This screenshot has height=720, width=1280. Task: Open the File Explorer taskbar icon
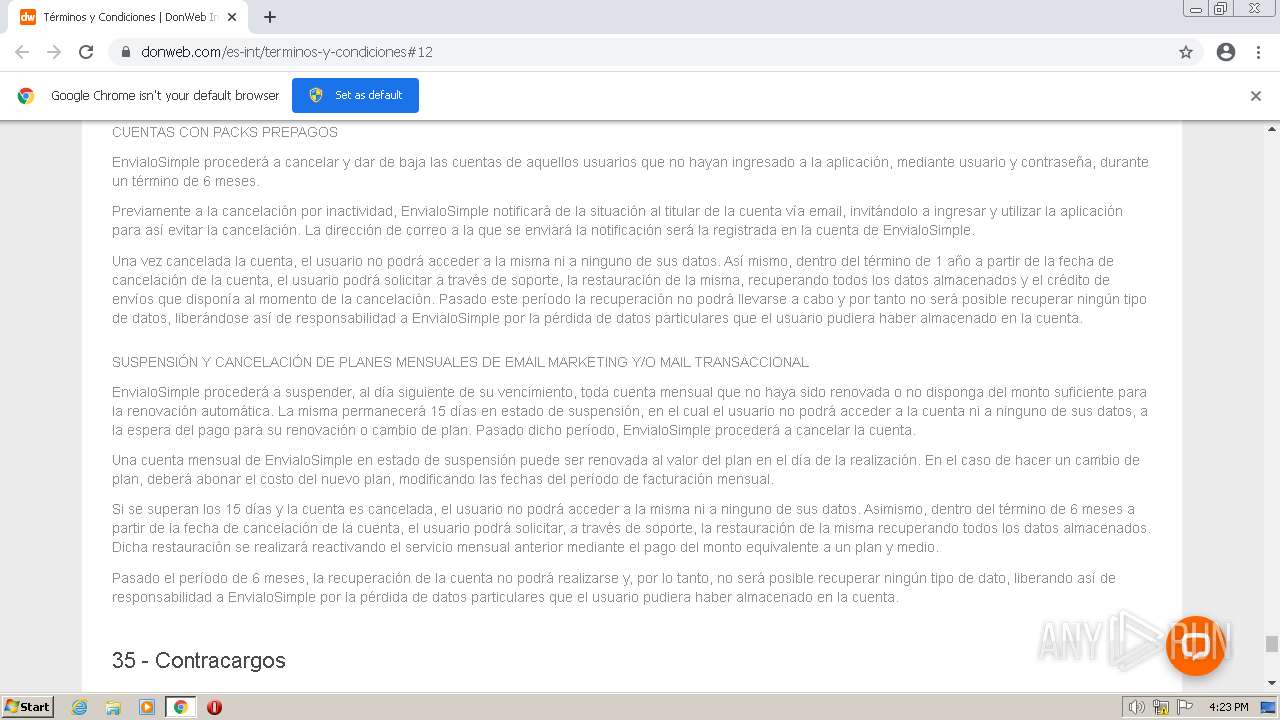tap(113, 707)
